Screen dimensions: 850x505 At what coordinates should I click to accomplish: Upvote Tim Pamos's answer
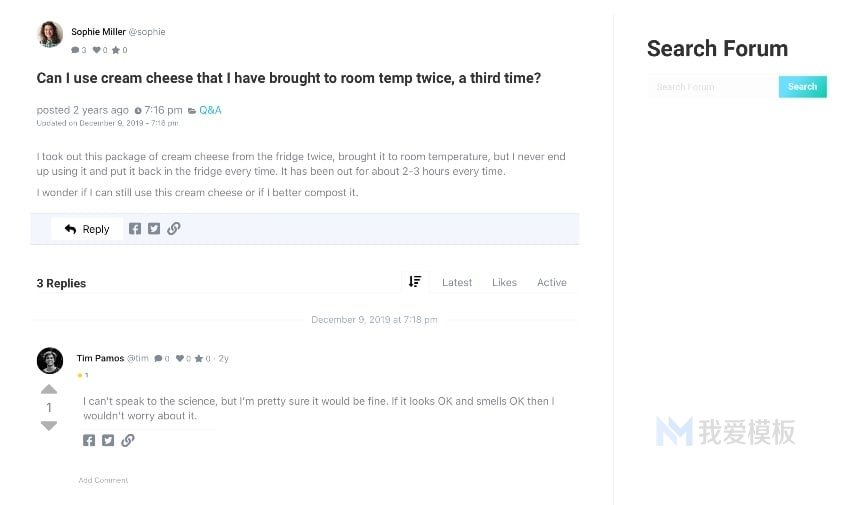click(49, 389)
